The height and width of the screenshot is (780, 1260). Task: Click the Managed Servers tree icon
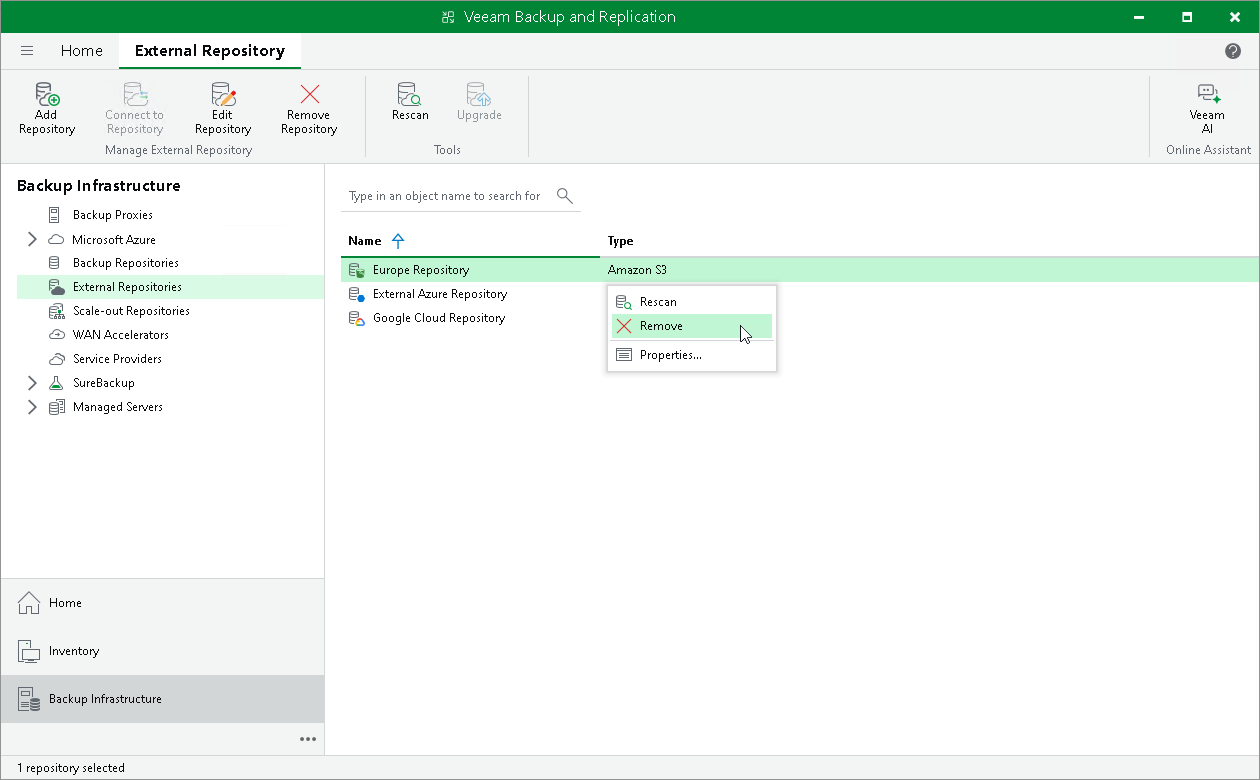[x=56, y=407]
